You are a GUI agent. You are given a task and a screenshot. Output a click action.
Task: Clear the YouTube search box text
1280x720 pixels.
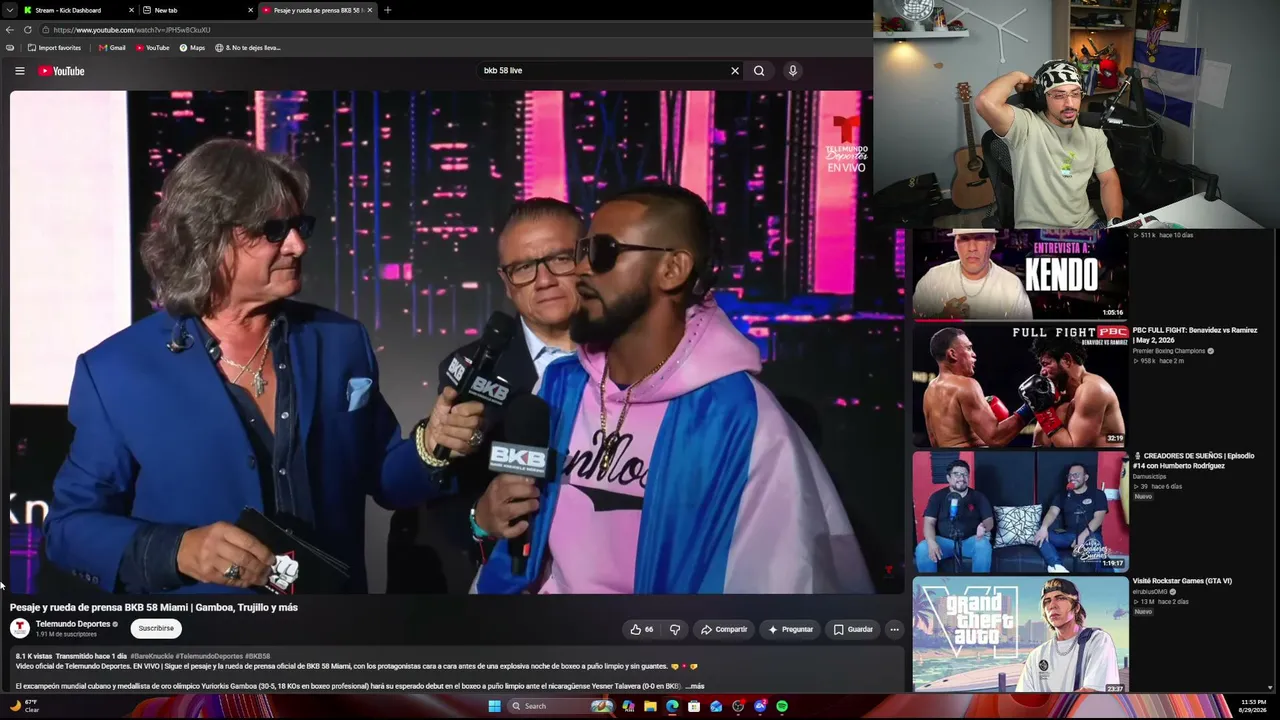735,71
